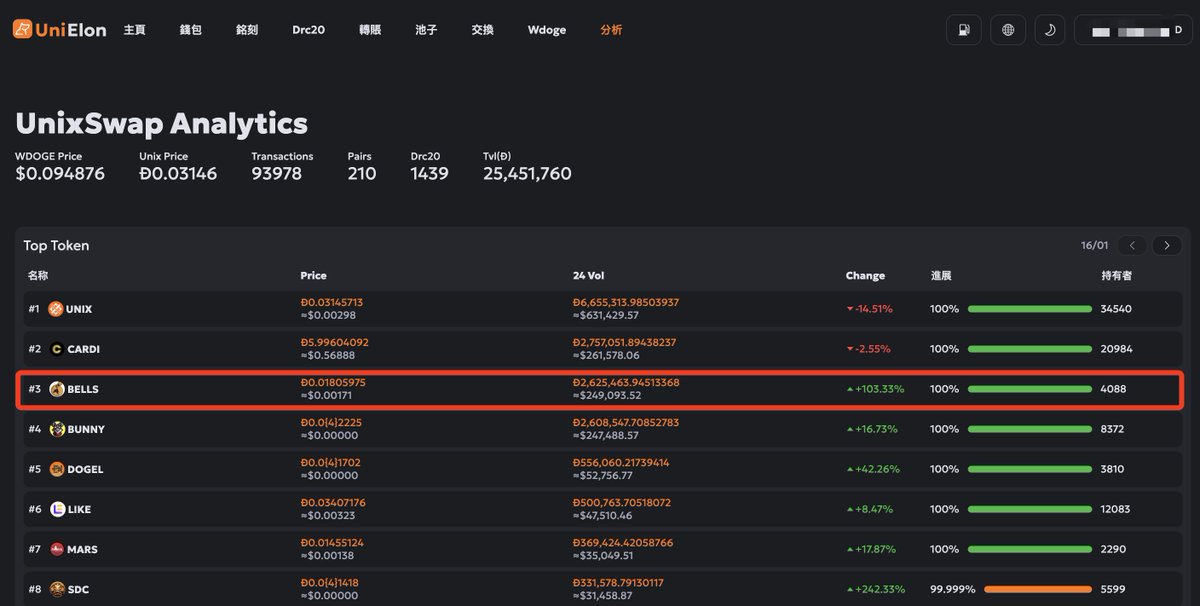Click SDC progress value 99.999%
This screenshot has width=1200, height=606.
[x=952, y=589]
